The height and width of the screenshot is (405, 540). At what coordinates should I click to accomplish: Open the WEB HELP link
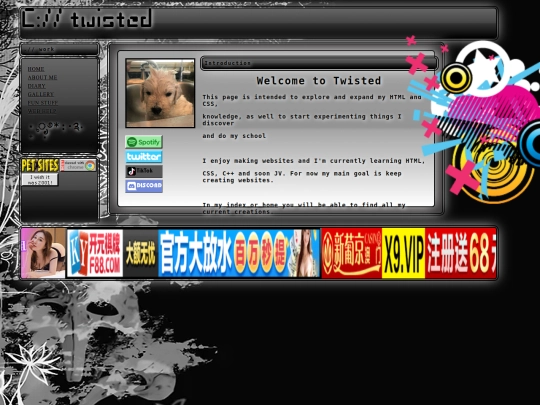(x=42, y=111)
